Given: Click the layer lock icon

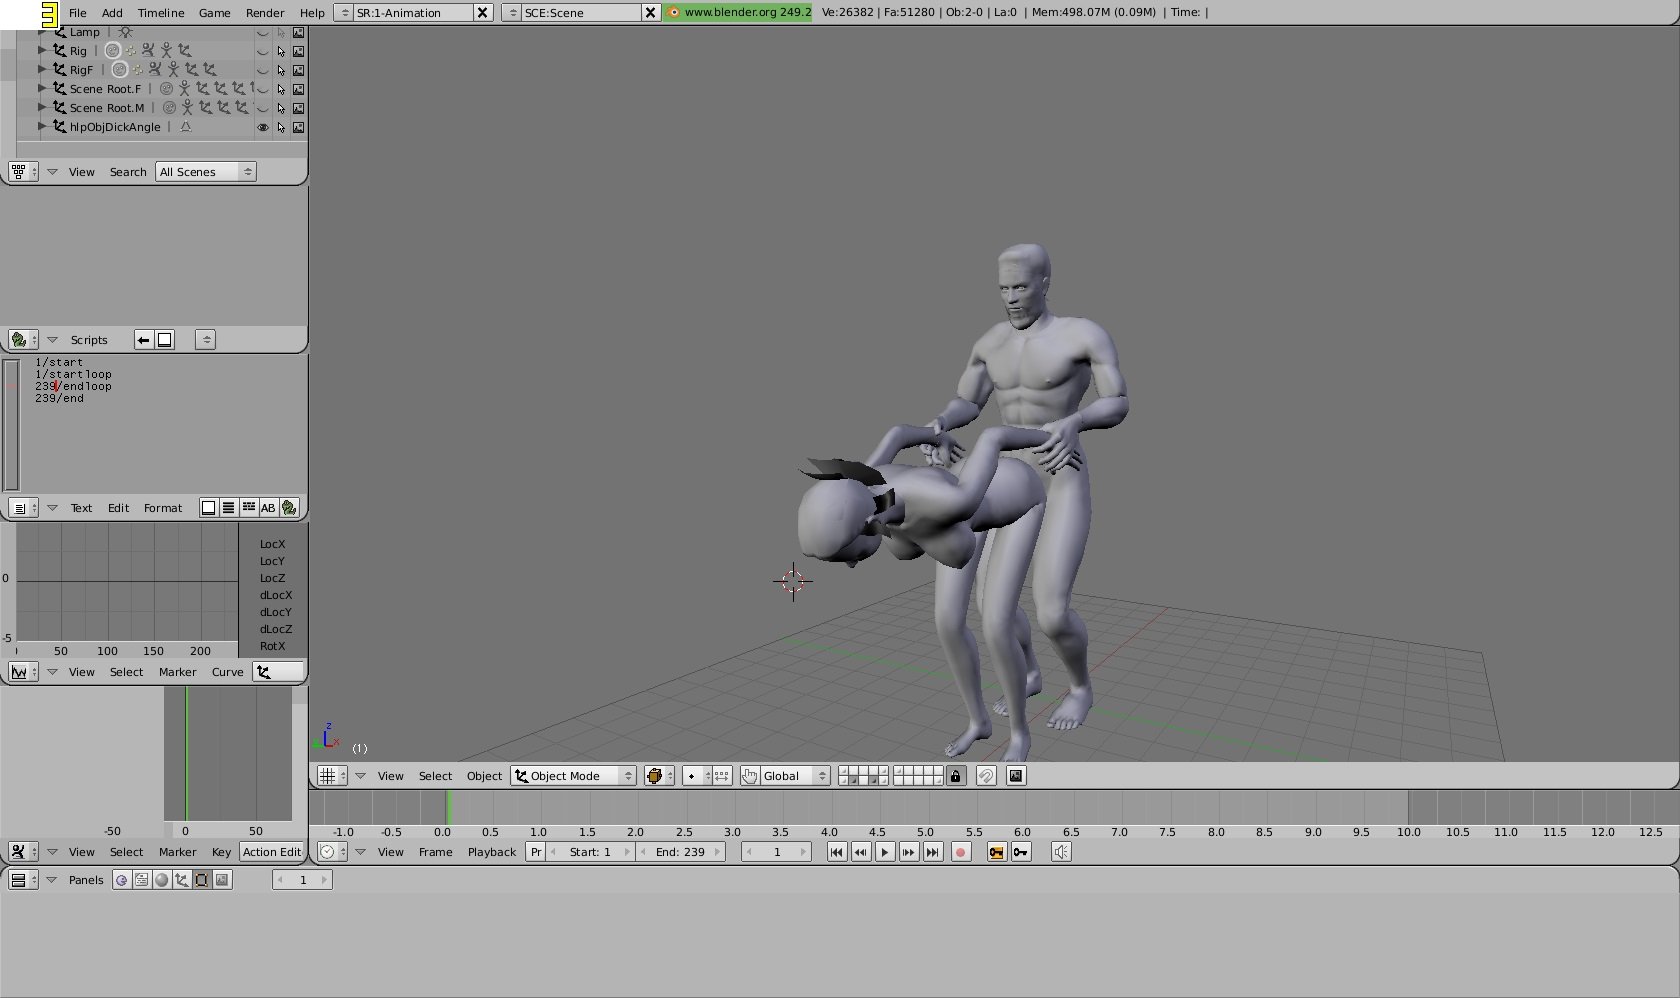Looking at the screenshot, I should [956, 776].
